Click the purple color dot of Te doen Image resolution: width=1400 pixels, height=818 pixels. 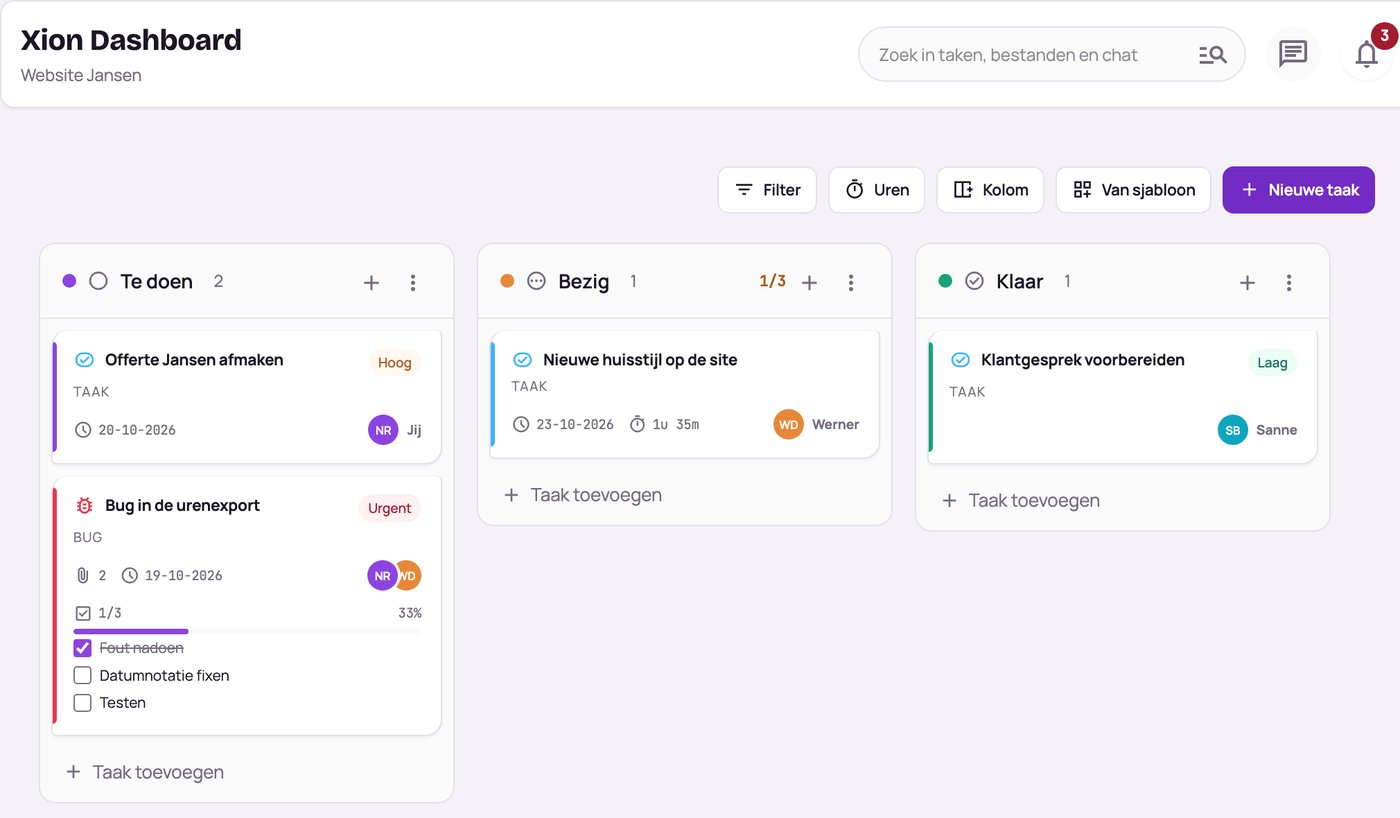tap(69, 281)
